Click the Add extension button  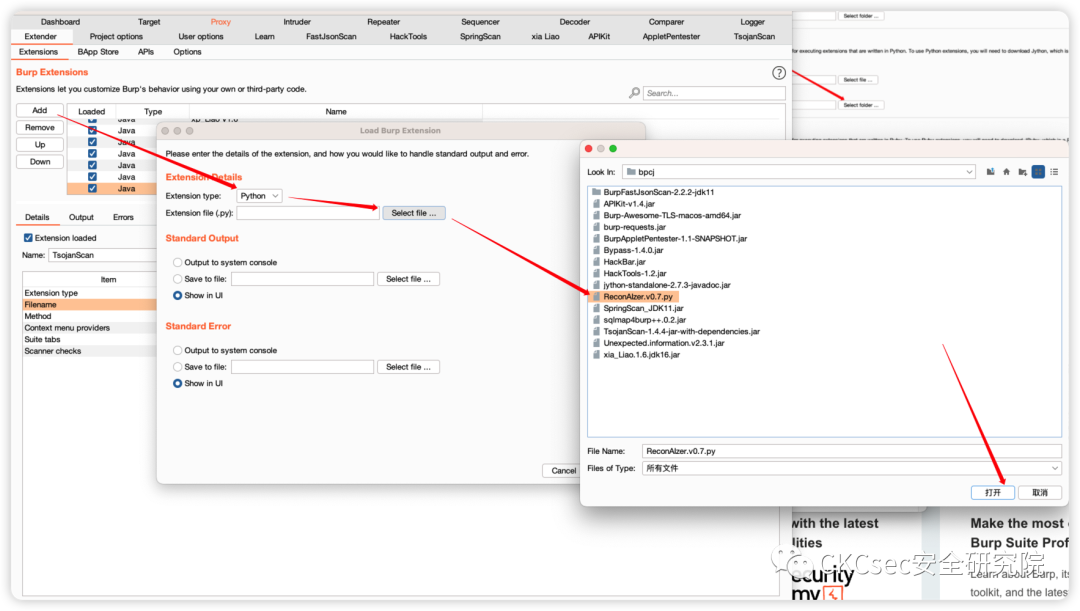[40, 111]
